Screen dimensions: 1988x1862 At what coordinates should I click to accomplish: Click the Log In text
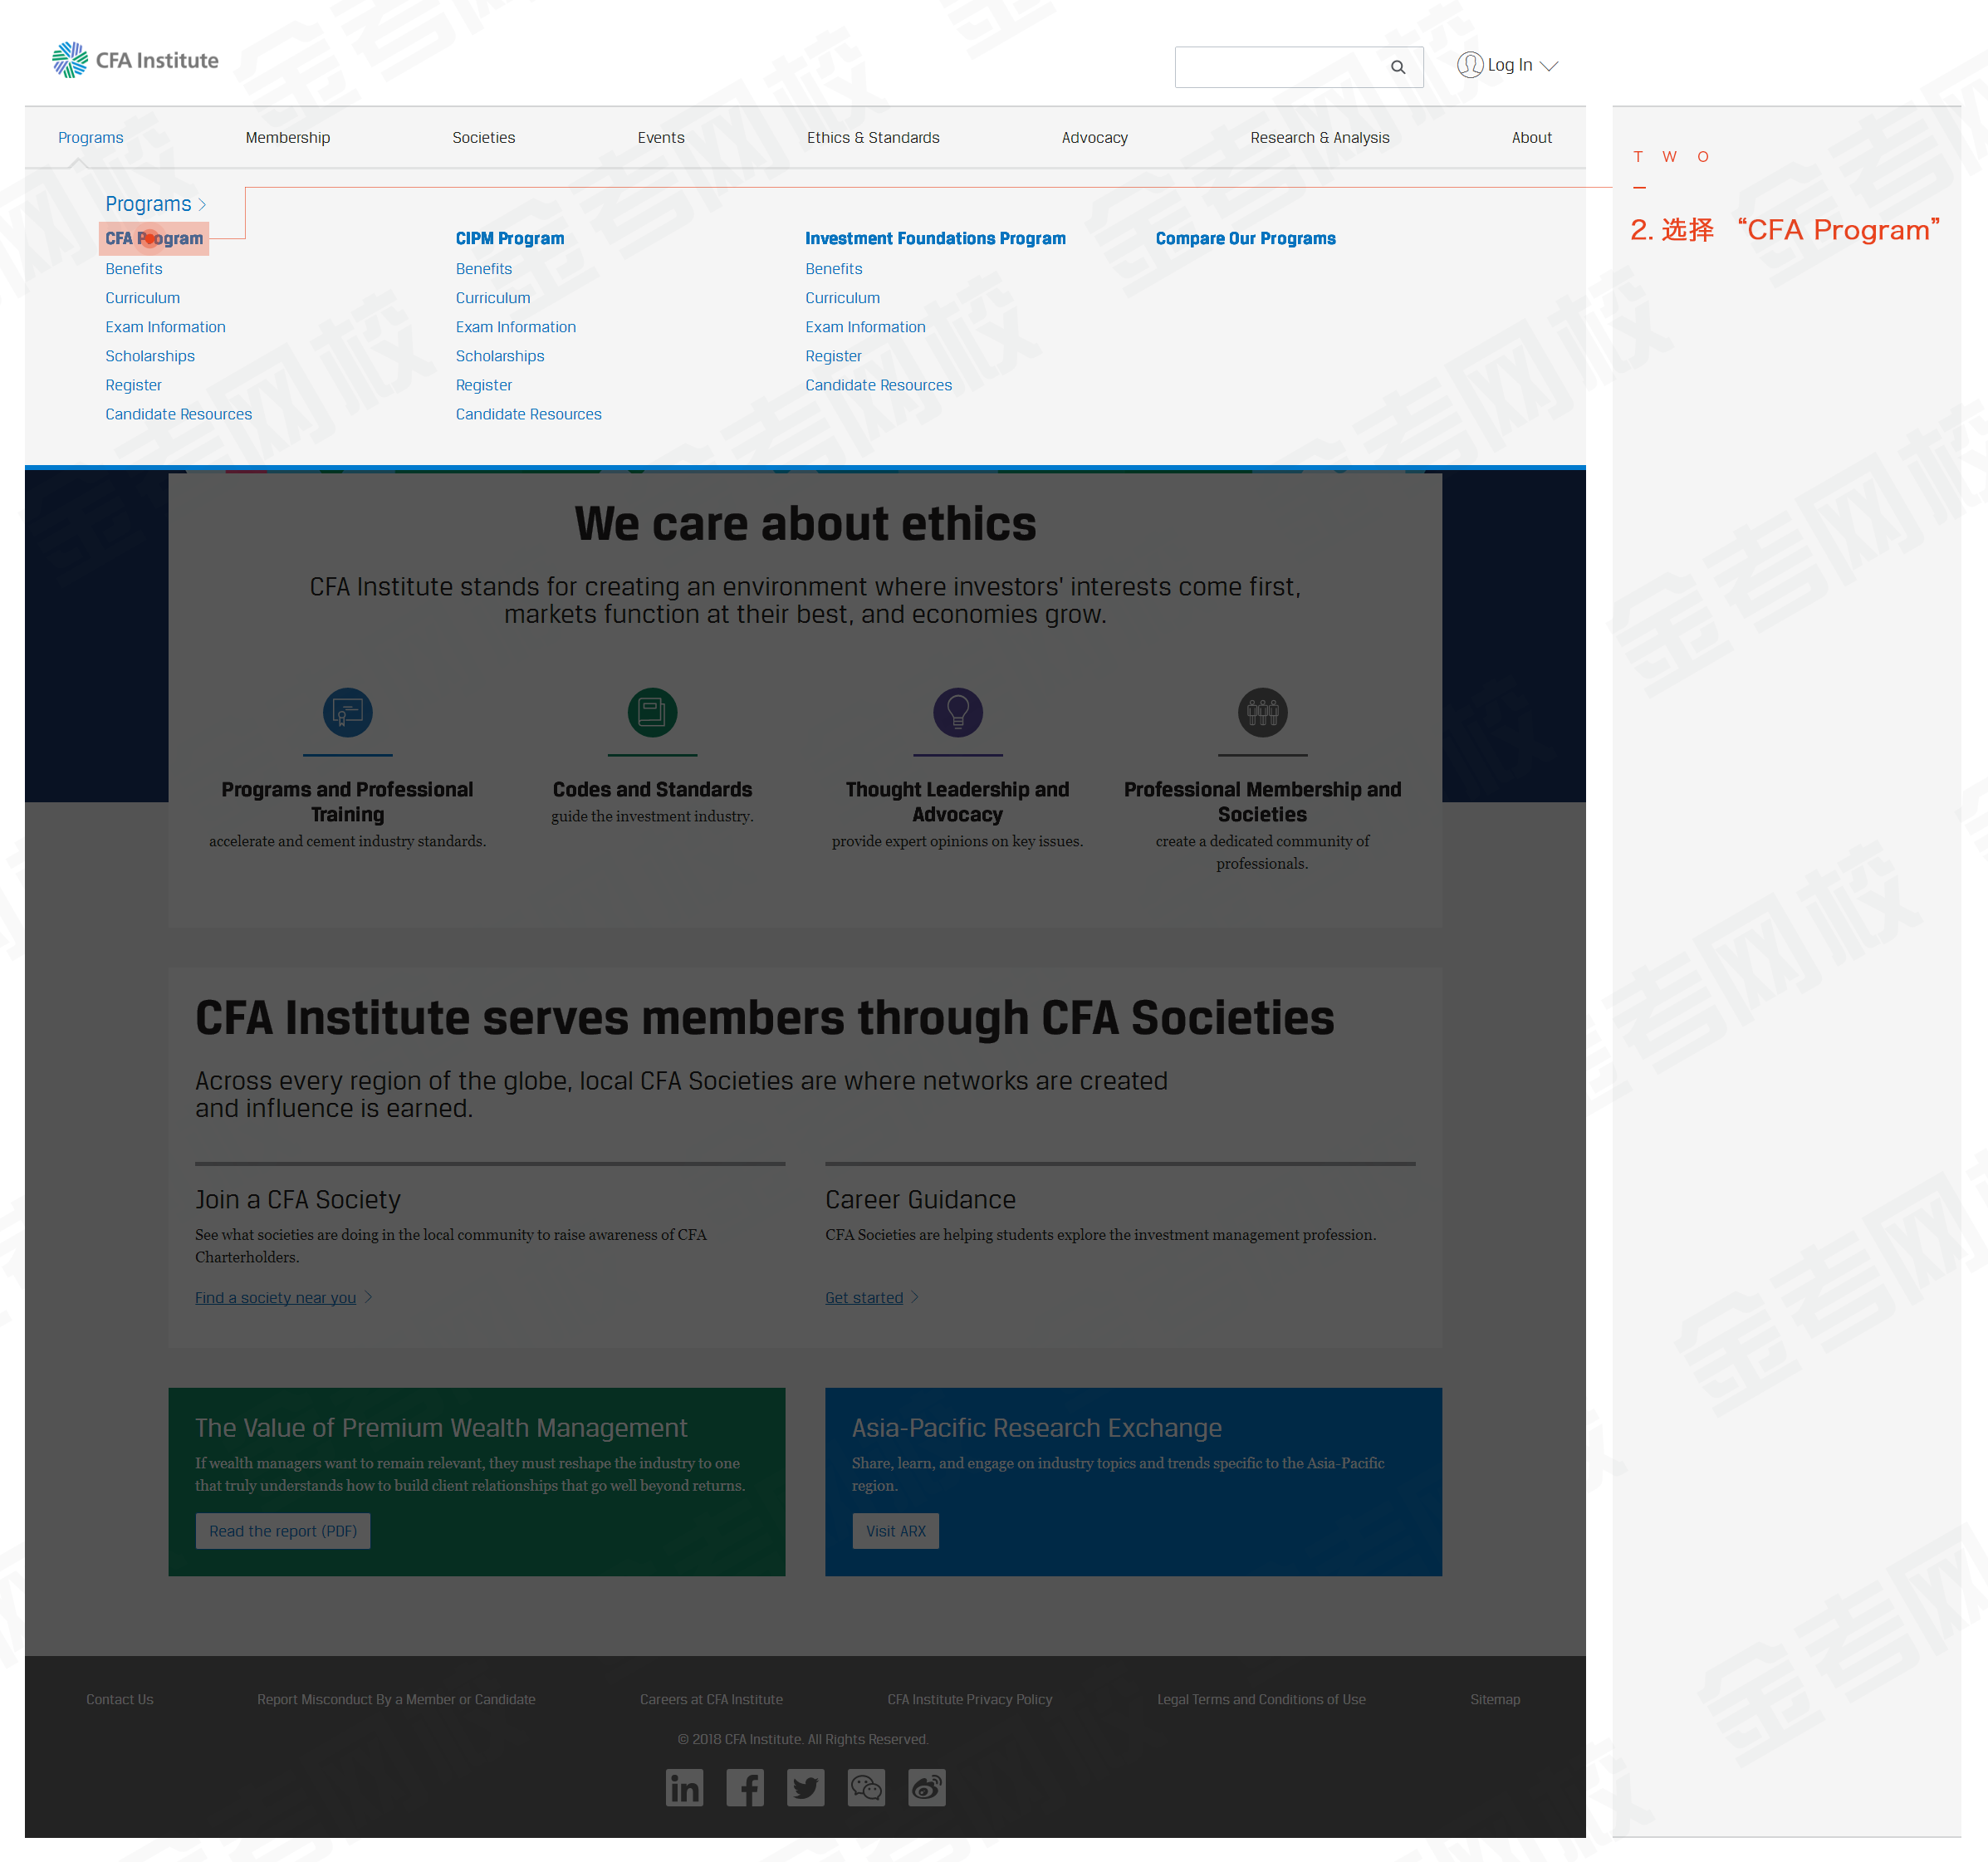pos(1510,65)
